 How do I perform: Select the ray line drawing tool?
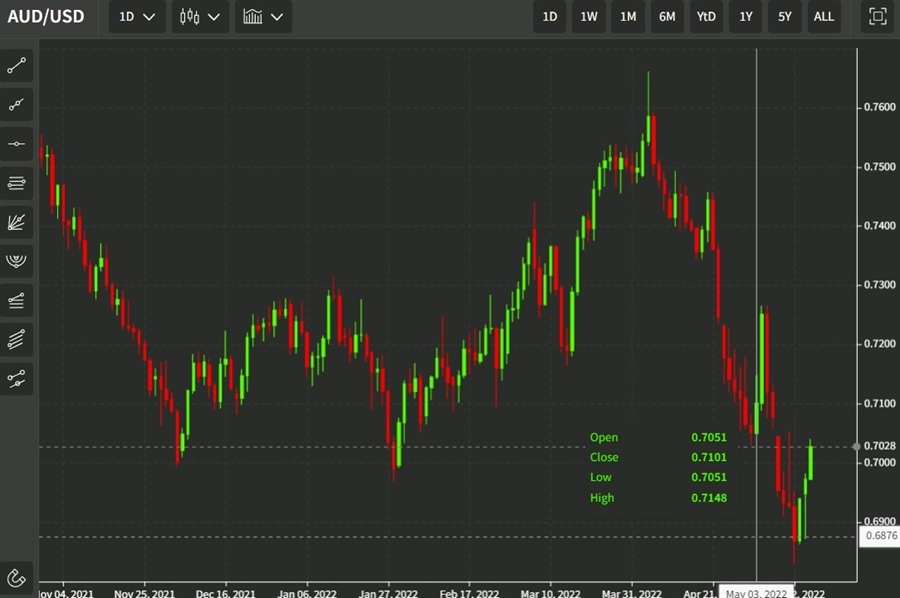point(16,104)
